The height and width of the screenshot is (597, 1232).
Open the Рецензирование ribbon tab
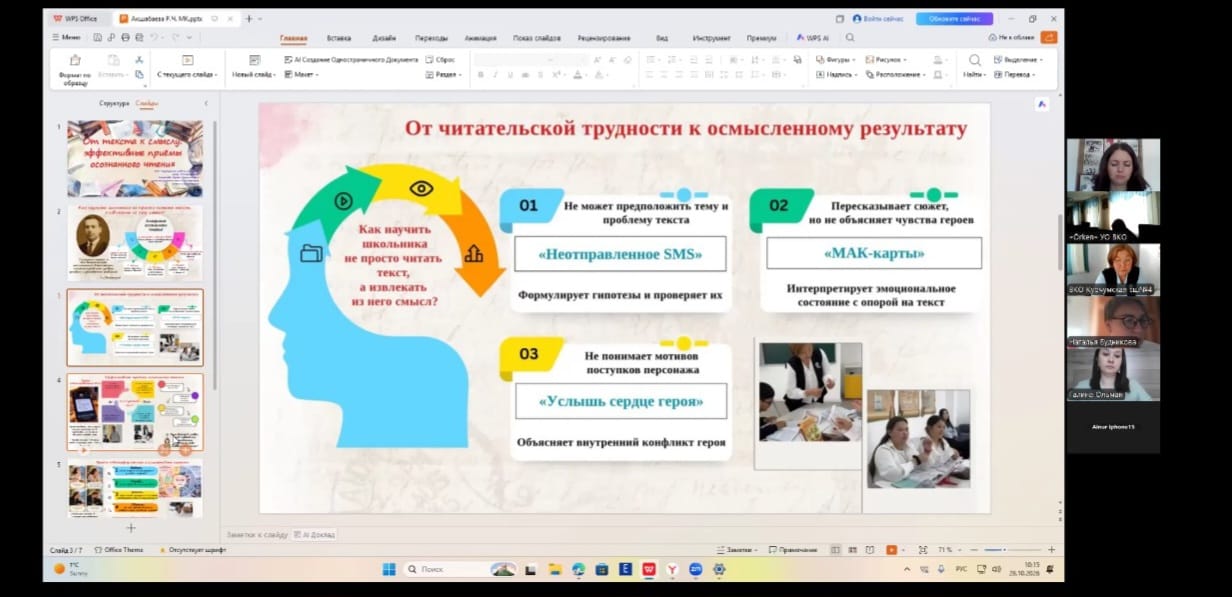click(x=604, y=38)
